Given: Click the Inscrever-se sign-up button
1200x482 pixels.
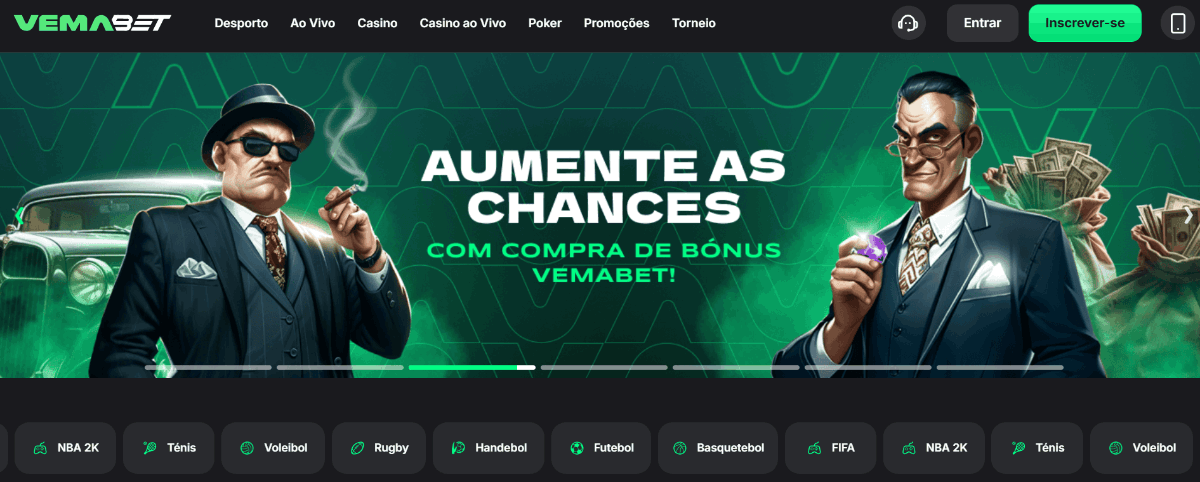Looking at the screenshot, I should (x=1085, y=23).
